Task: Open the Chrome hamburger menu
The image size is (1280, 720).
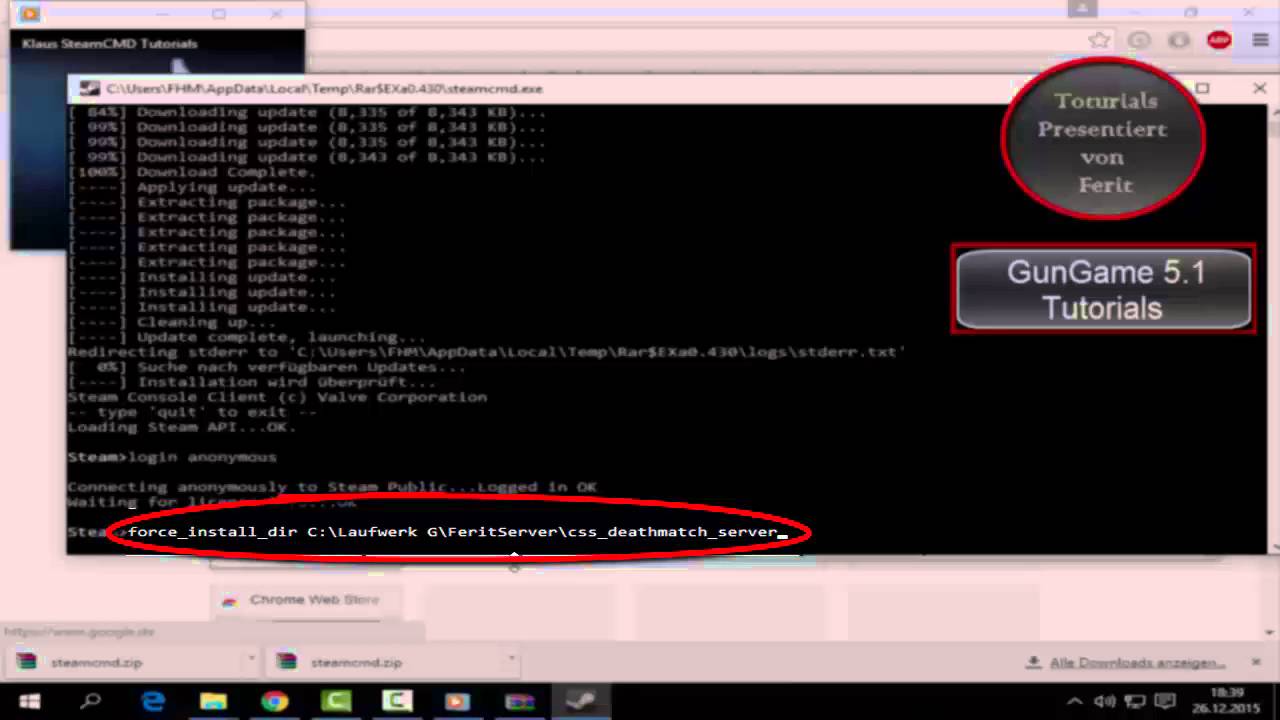Action: (1259, 40)
